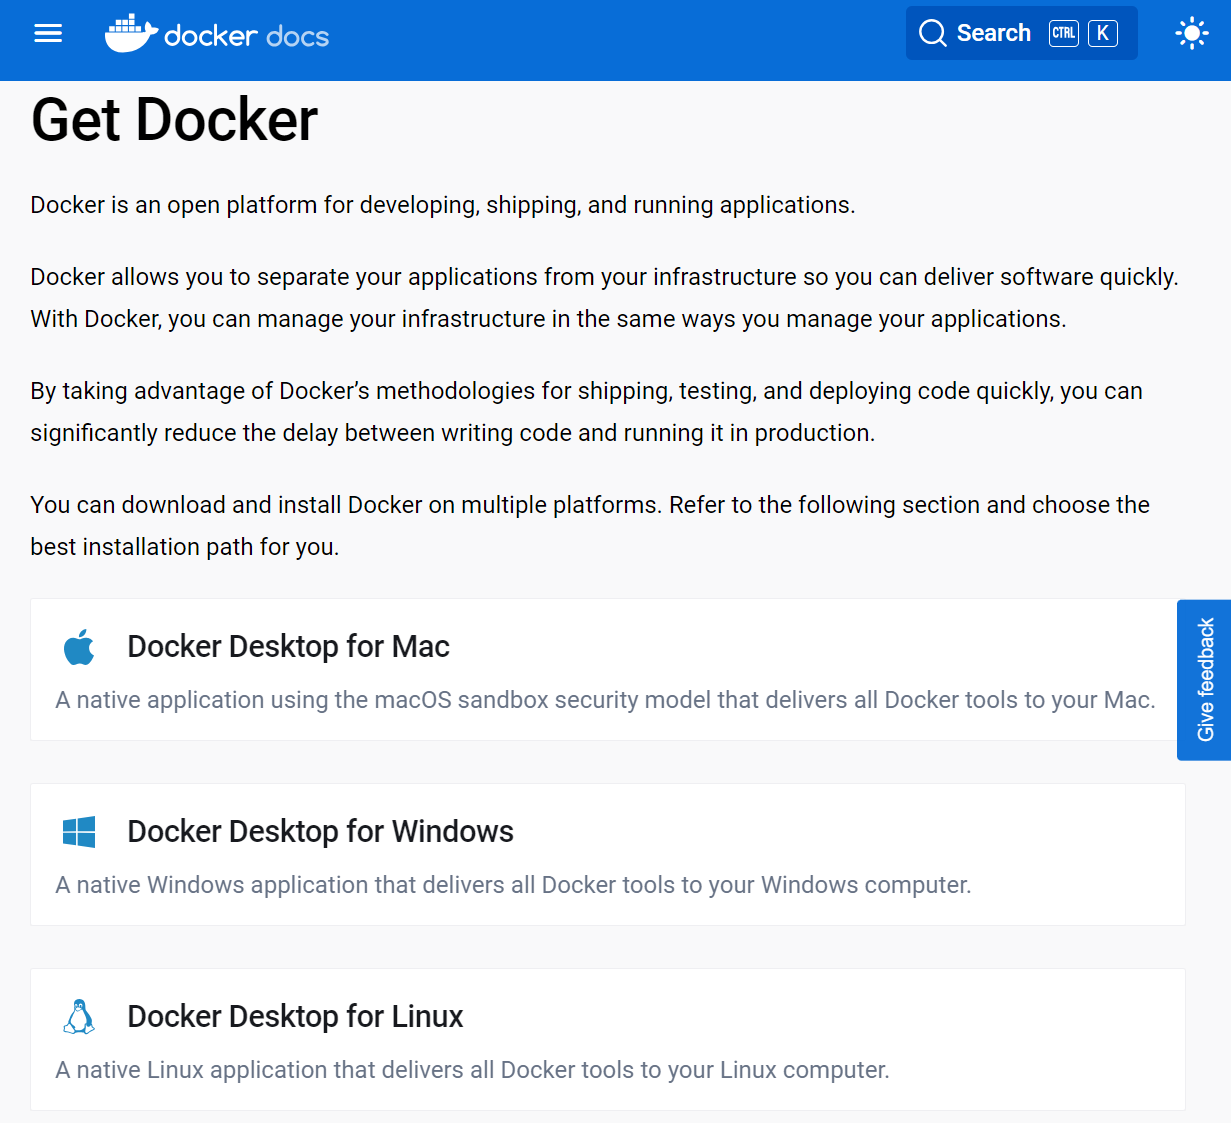Click paragraph starting 'Docker allows you to separate'
This screenshot has height=1123, width=1231.
tap(605, 298)
